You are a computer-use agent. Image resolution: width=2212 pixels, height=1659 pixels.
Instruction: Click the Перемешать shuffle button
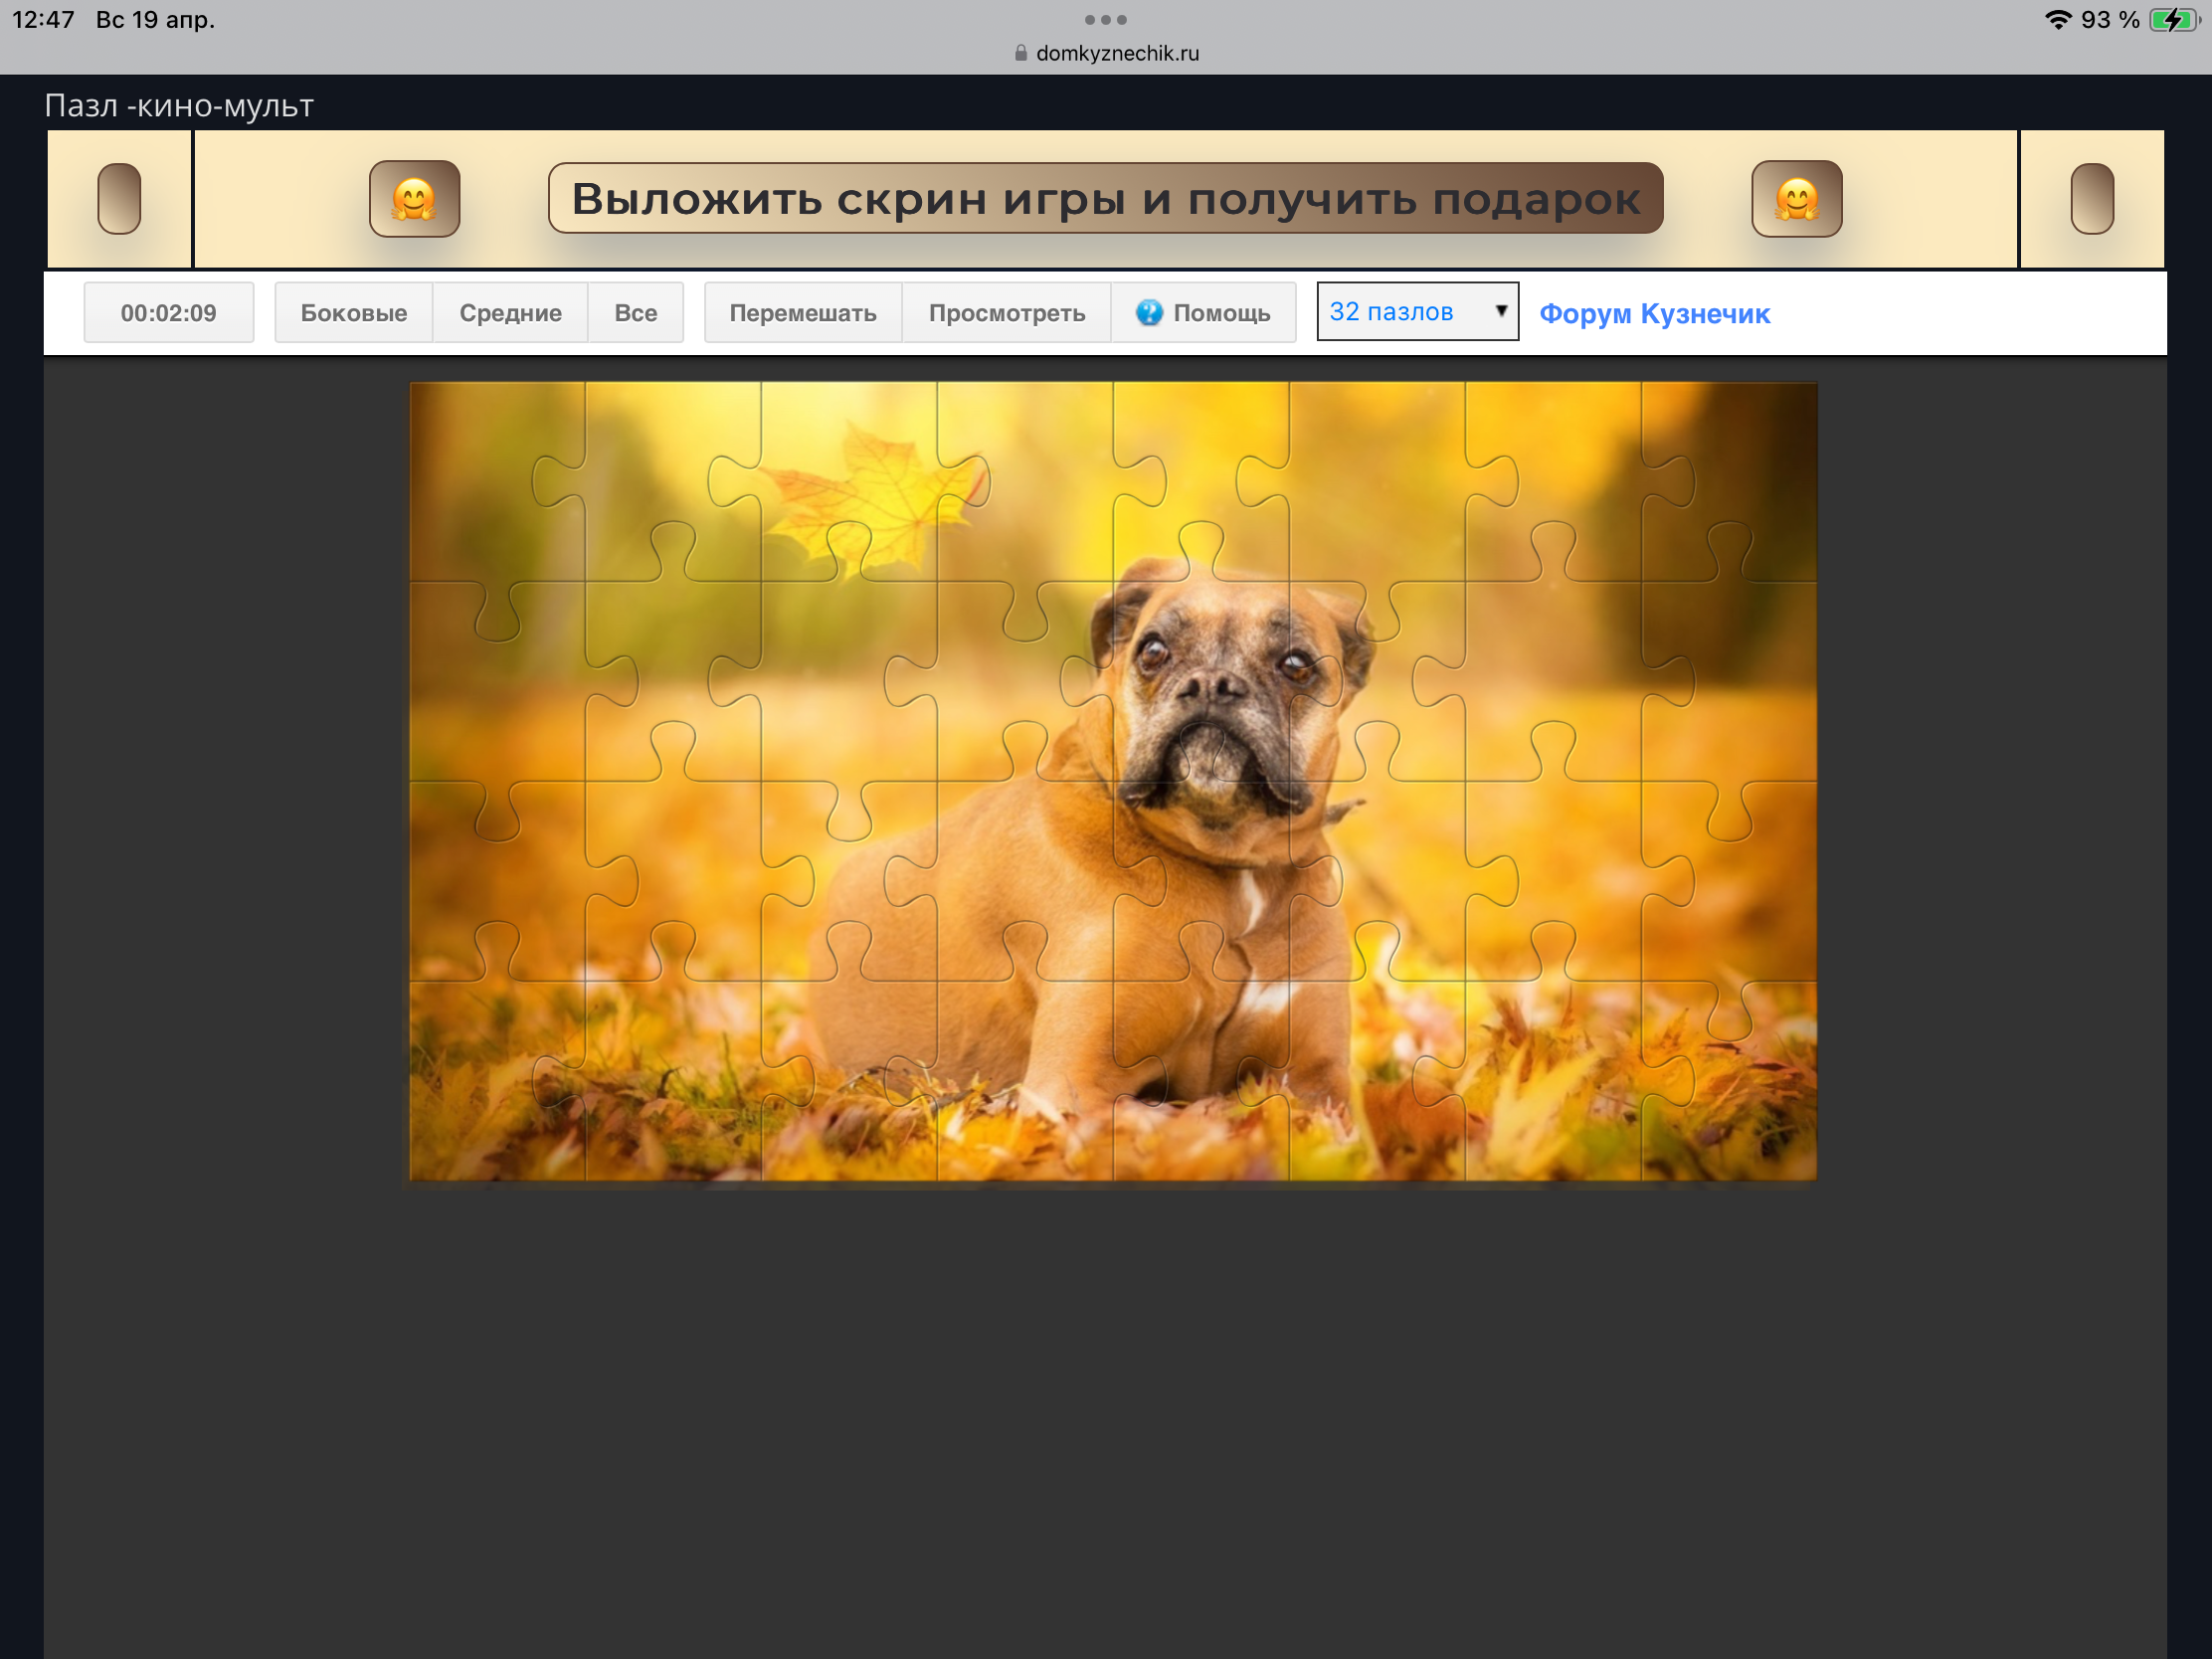pyautogui.click(x=802, y=313)
